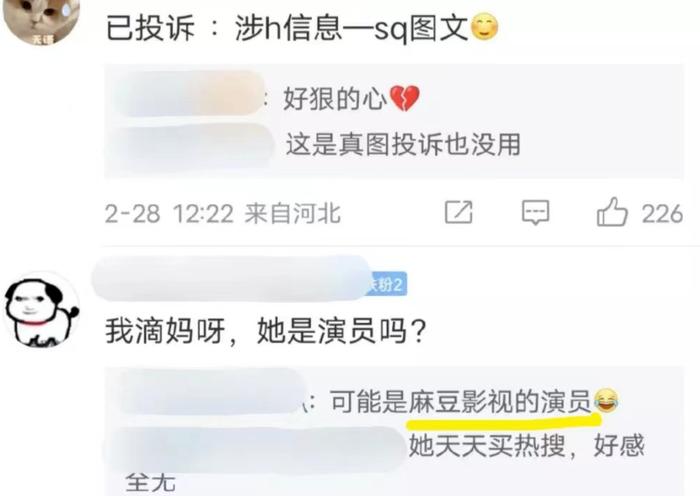
Task: Open the reply comment bubble icon
Action: click(x=535, y=213)
